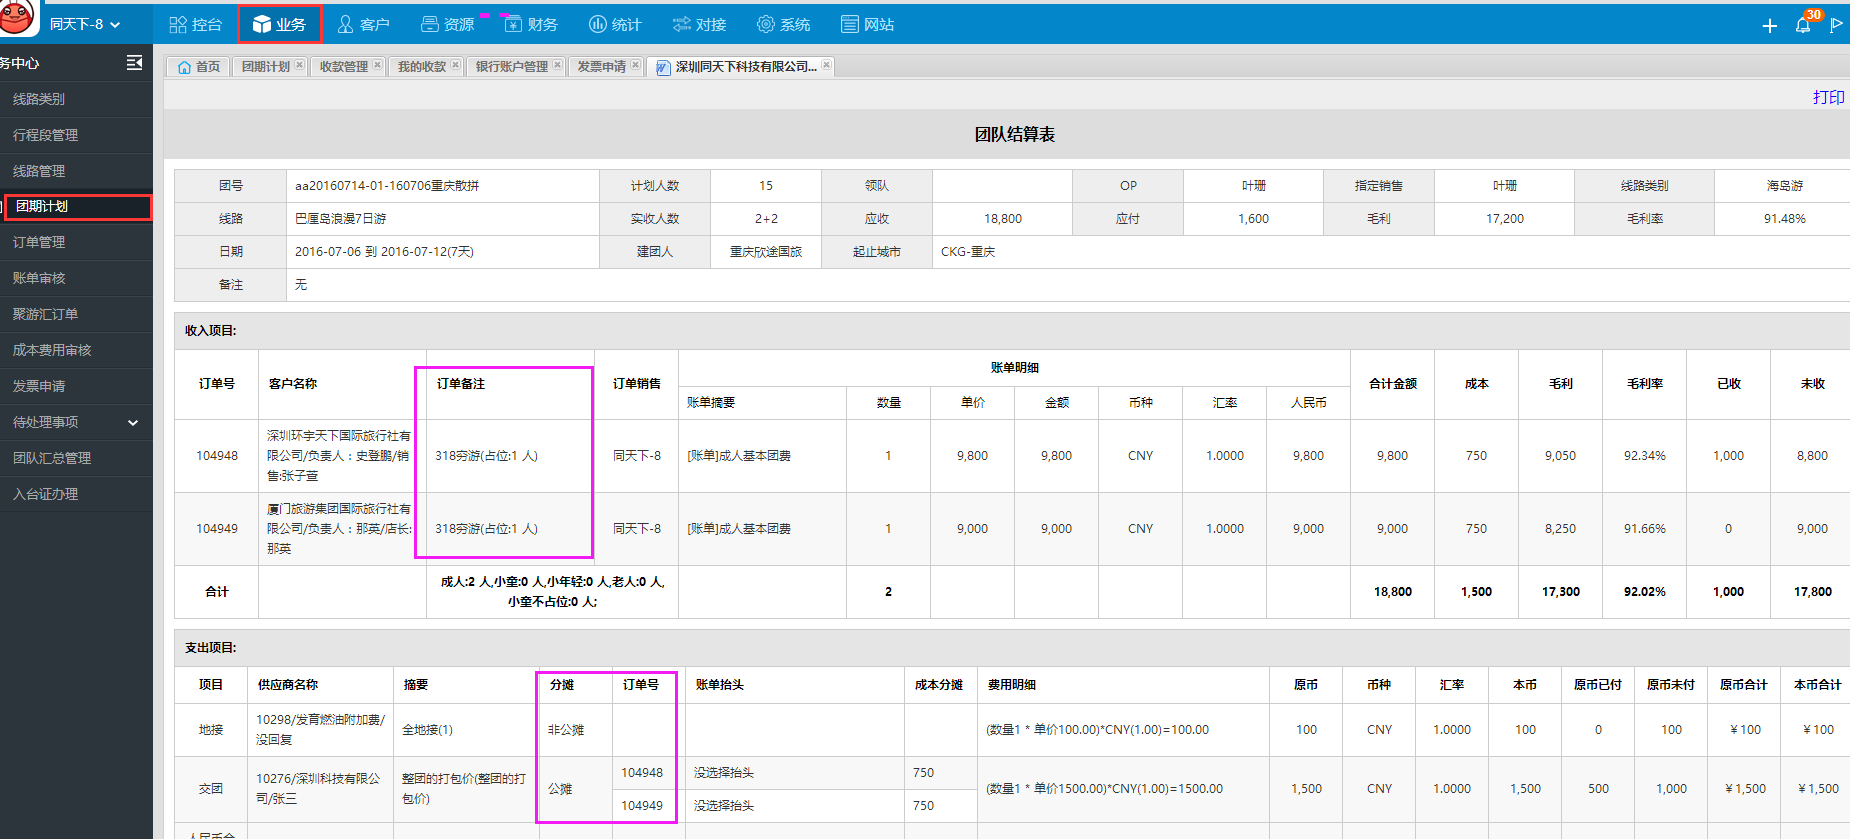1850x839 pixels.
Task: Click the route name 巴厘岛浪漫7日游
Action: (x=340, y=219)
